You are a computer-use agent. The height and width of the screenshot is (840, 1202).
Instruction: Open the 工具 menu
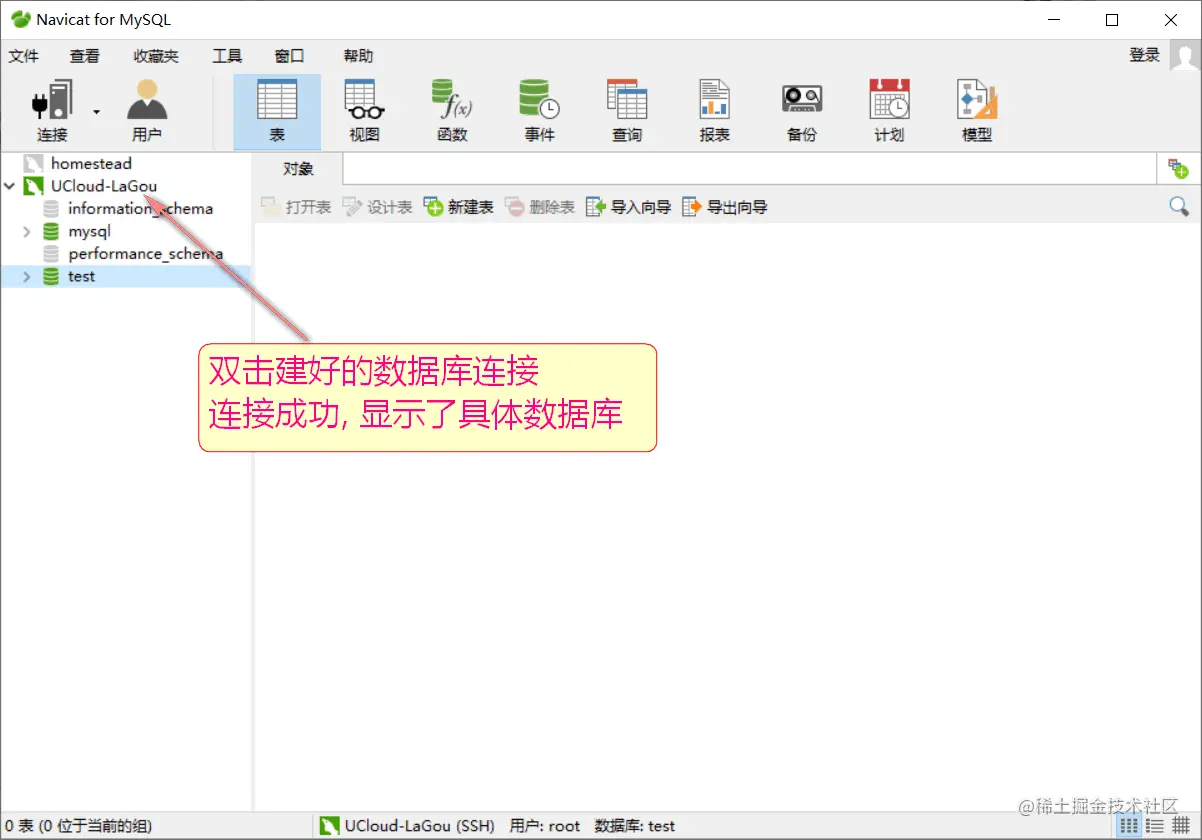pyautogui.click(x=227, y=56)
